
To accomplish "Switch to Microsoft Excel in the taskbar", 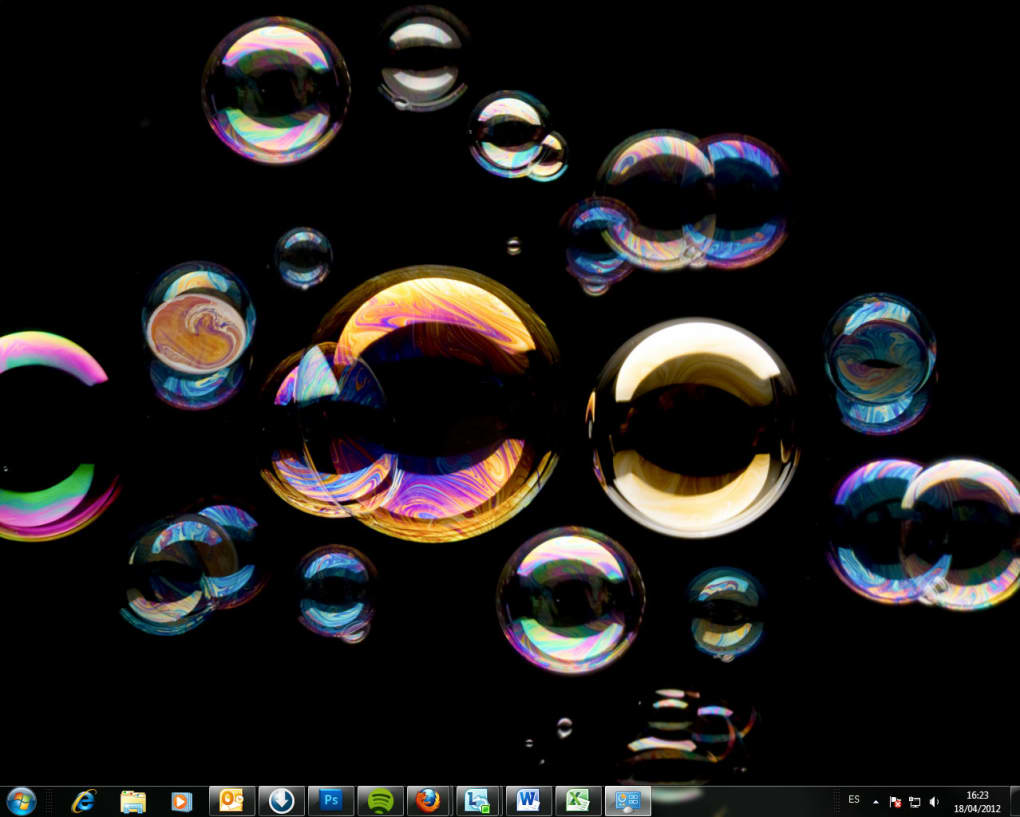I will (x=578, y=801).
